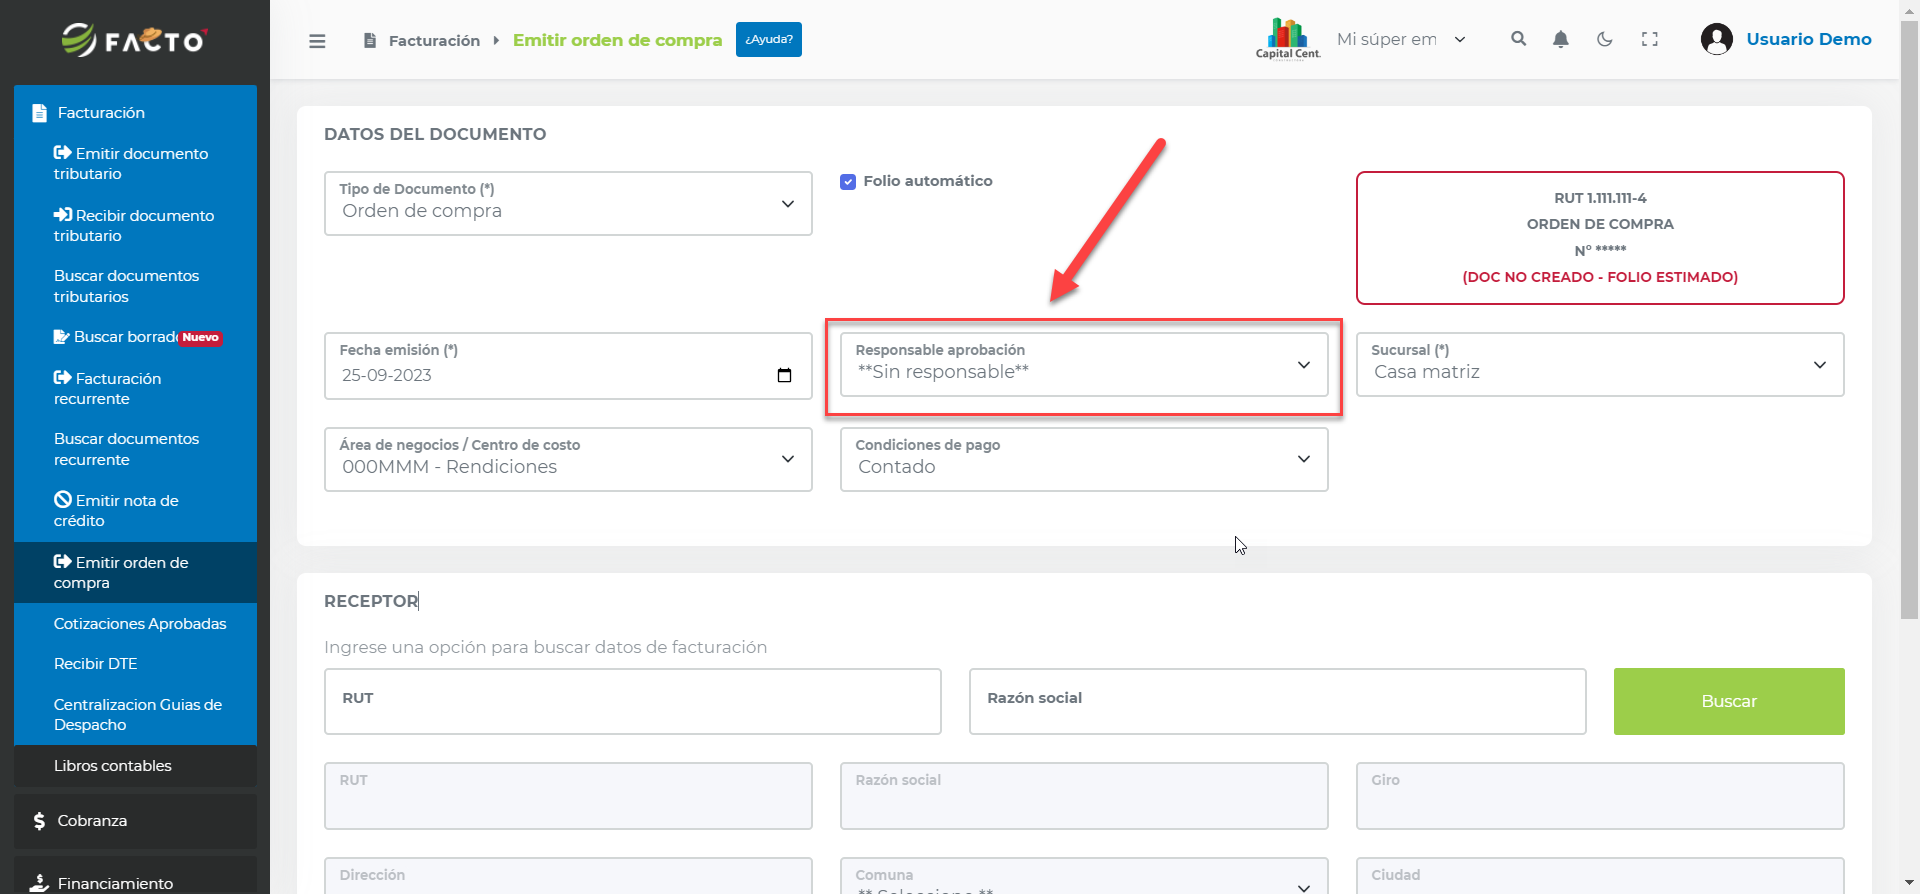Click the FACTO logo in sidebar
The height and width of the screenshot is (894, 1920).
[134, 40]
